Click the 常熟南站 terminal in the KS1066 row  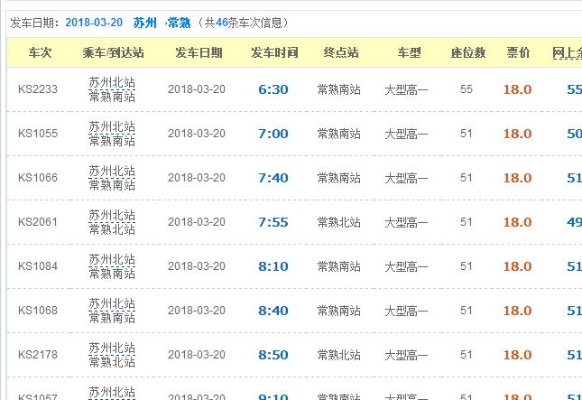pyautogui.click(x=339, y=178)
